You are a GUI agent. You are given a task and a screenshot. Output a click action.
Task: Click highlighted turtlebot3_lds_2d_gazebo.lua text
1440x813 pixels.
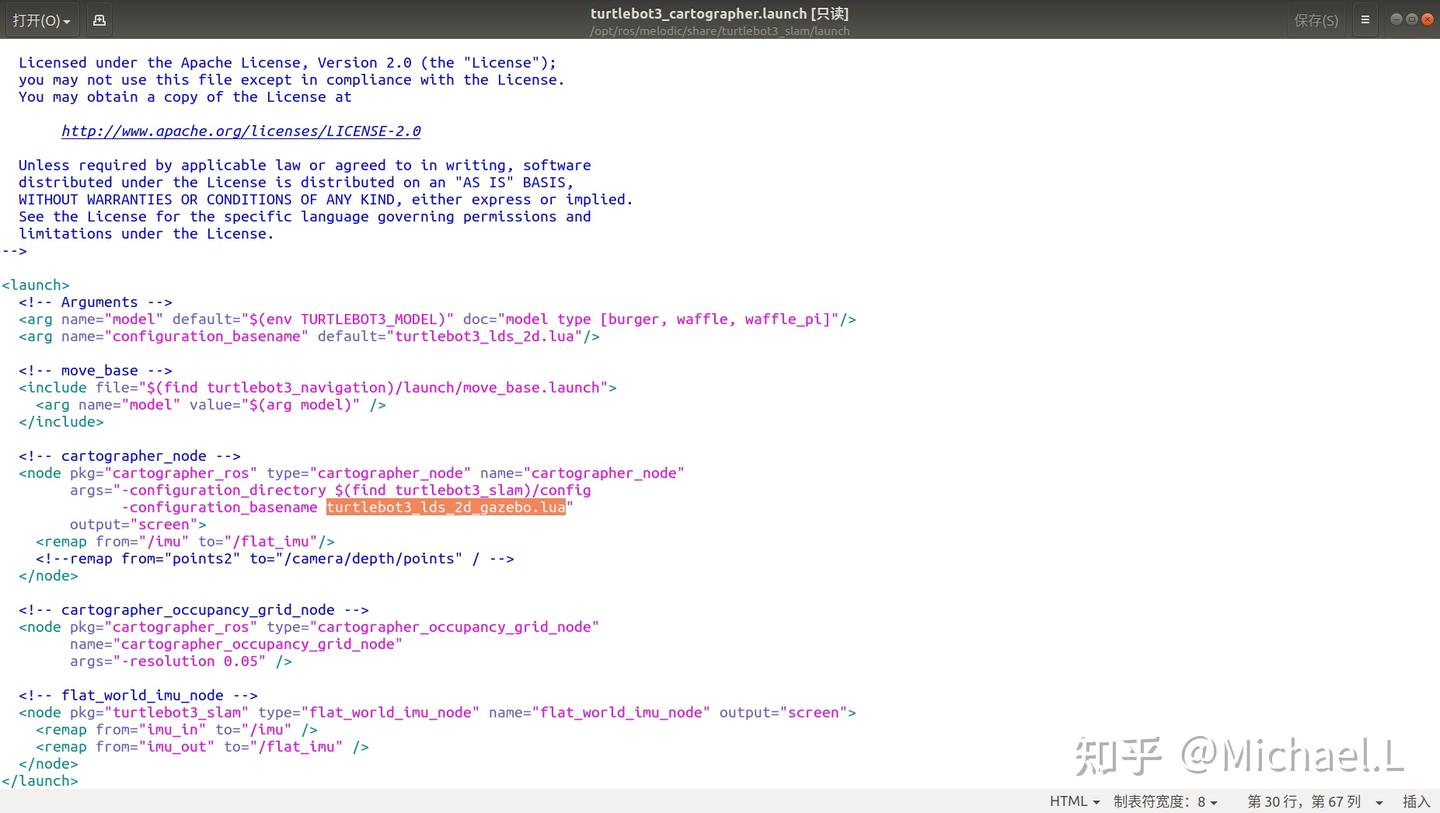[x=446, y=507]
